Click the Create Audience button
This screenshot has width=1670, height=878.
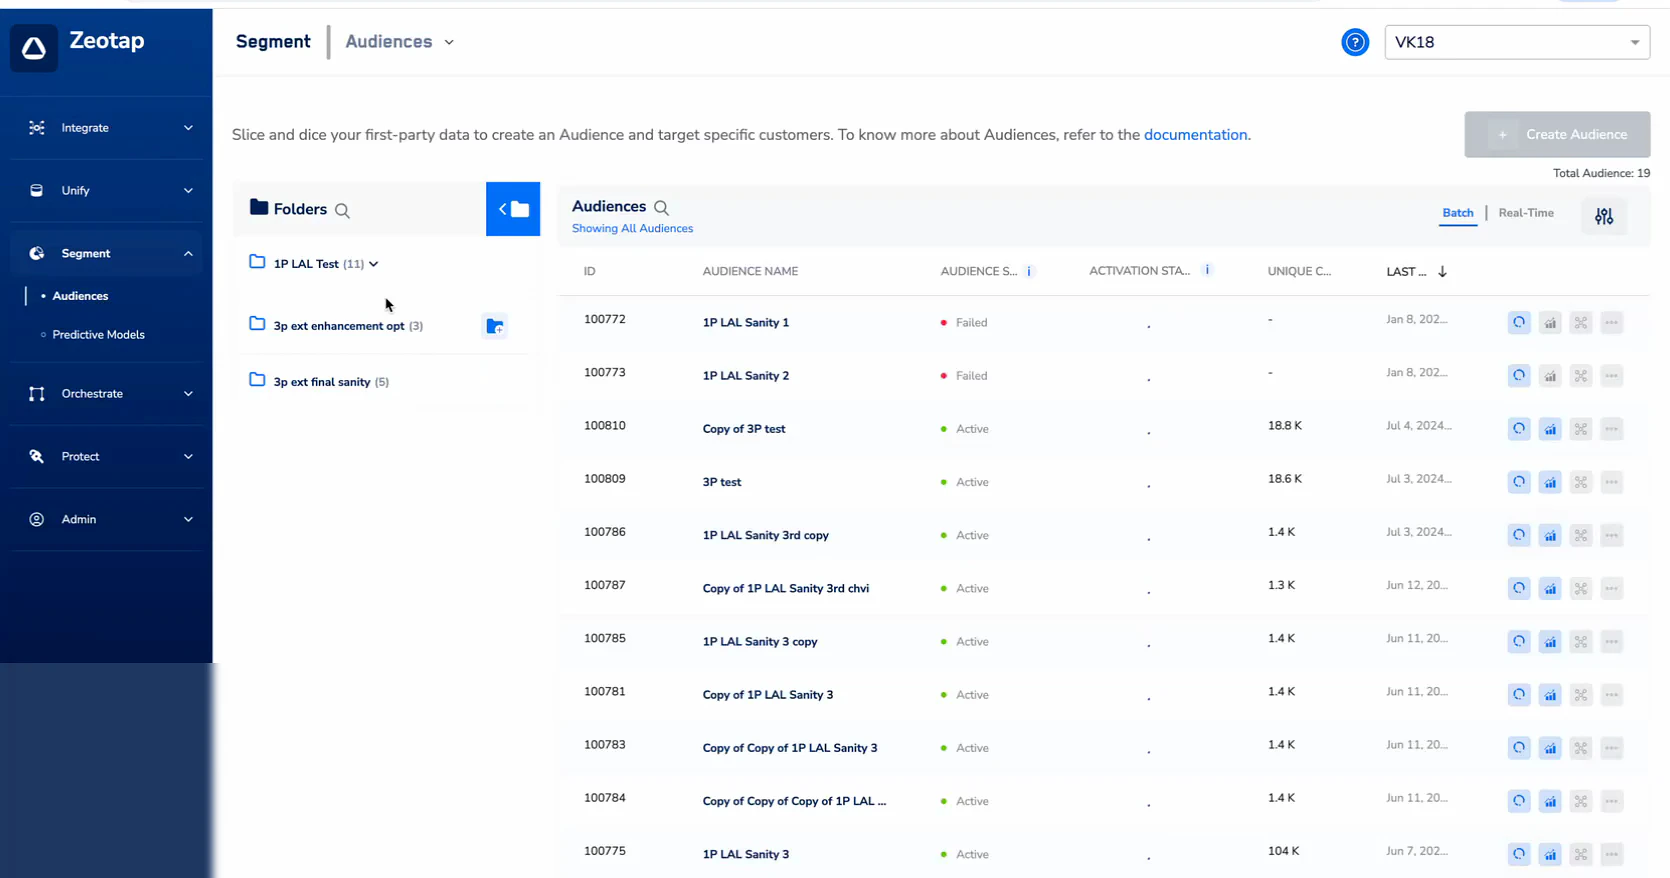click(x=1557, y=134)
